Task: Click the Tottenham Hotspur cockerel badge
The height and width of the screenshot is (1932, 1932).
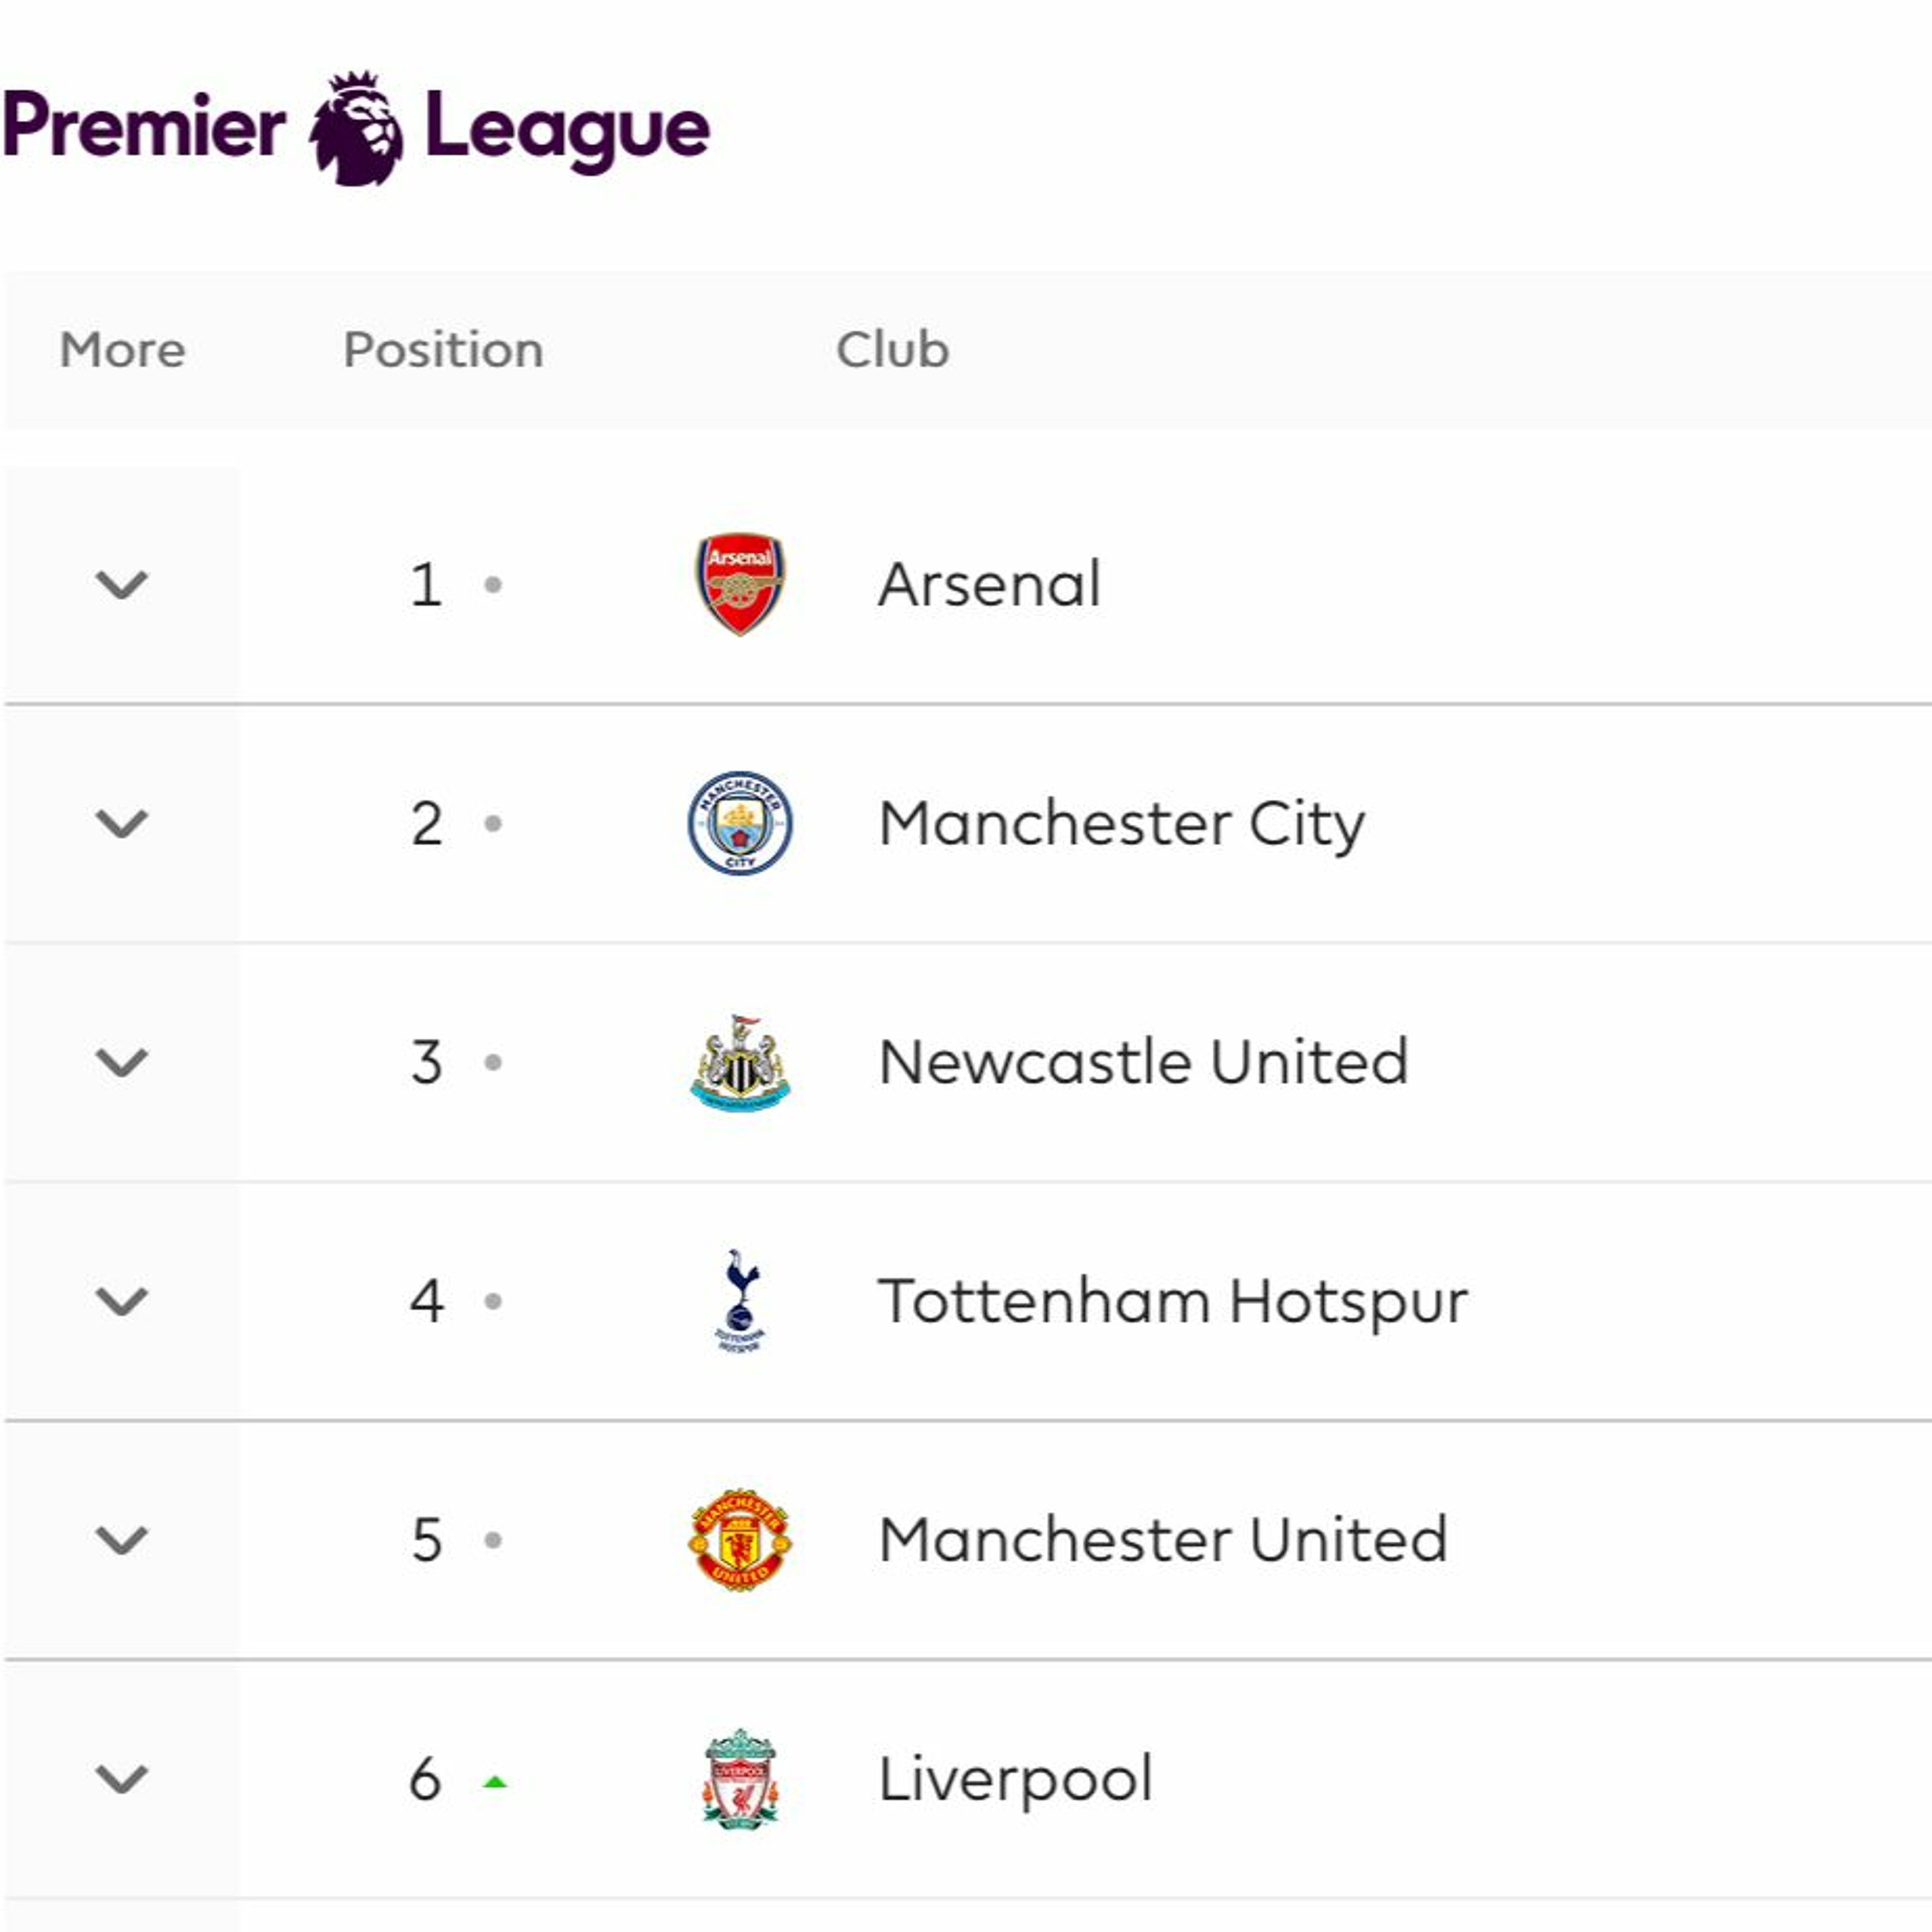Action: [x=740, y=1300]
